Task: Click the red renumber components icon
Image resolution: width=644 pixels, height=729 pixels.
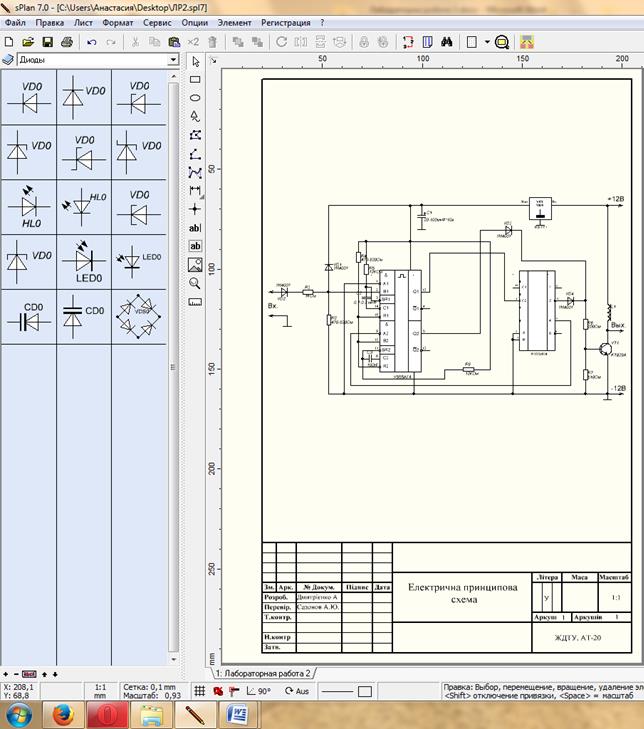Action: [x=408, y=42]
